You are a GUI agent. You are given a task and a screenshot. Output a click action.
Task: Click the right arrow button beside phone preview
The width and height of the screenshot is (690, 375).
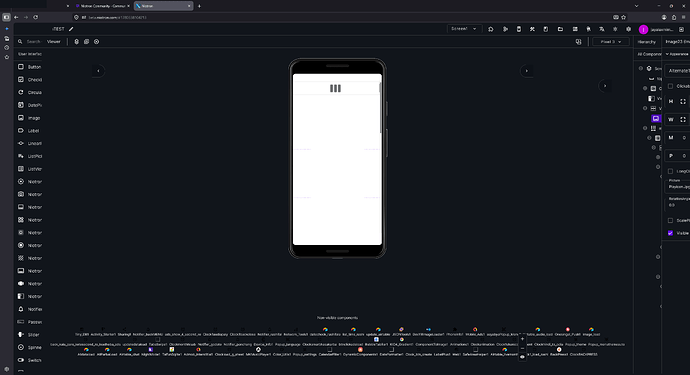click(x=526, y=71)
